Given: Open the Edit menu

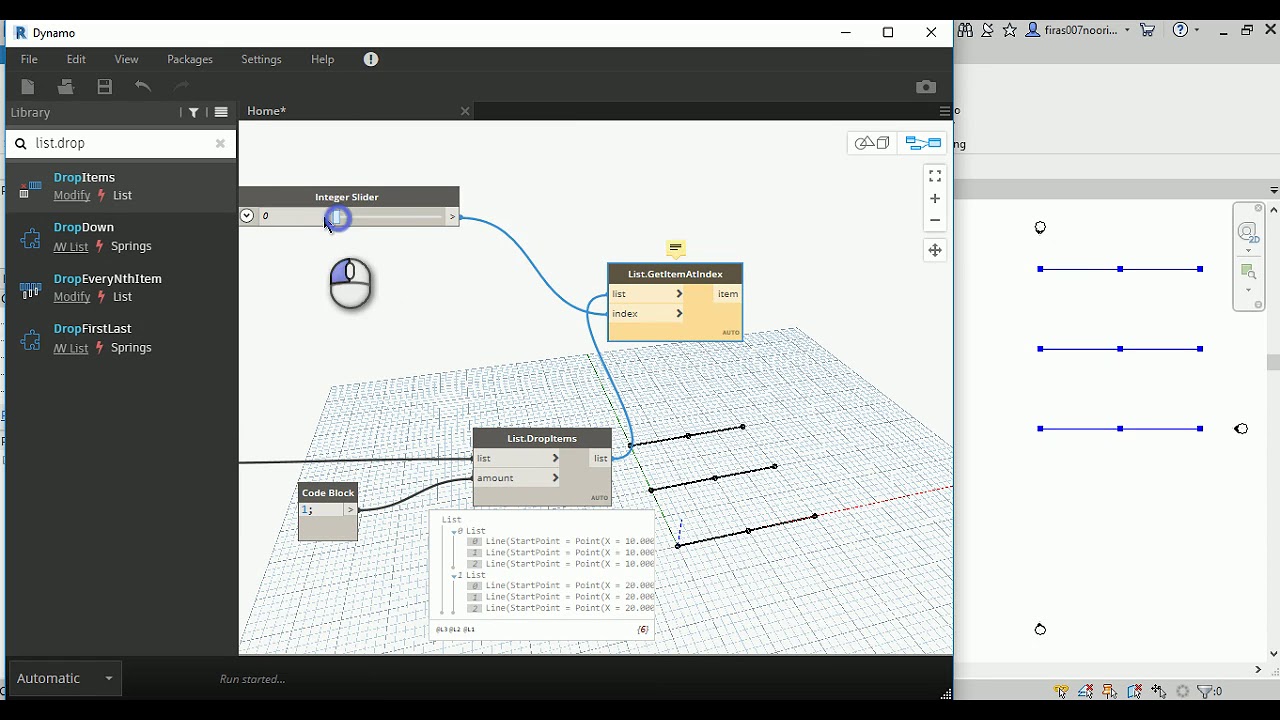Looking at the screenshot, I should pyautogui.click(x=76, y=59).
